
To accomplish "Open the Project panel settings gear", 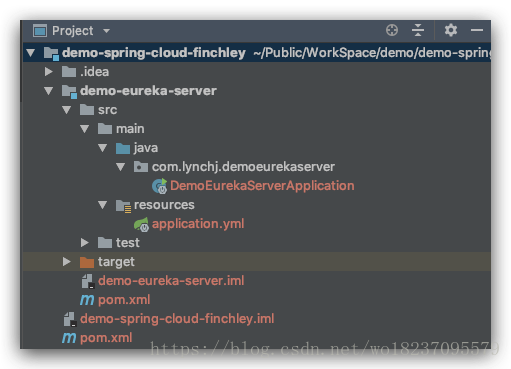I will pos(451,30).
